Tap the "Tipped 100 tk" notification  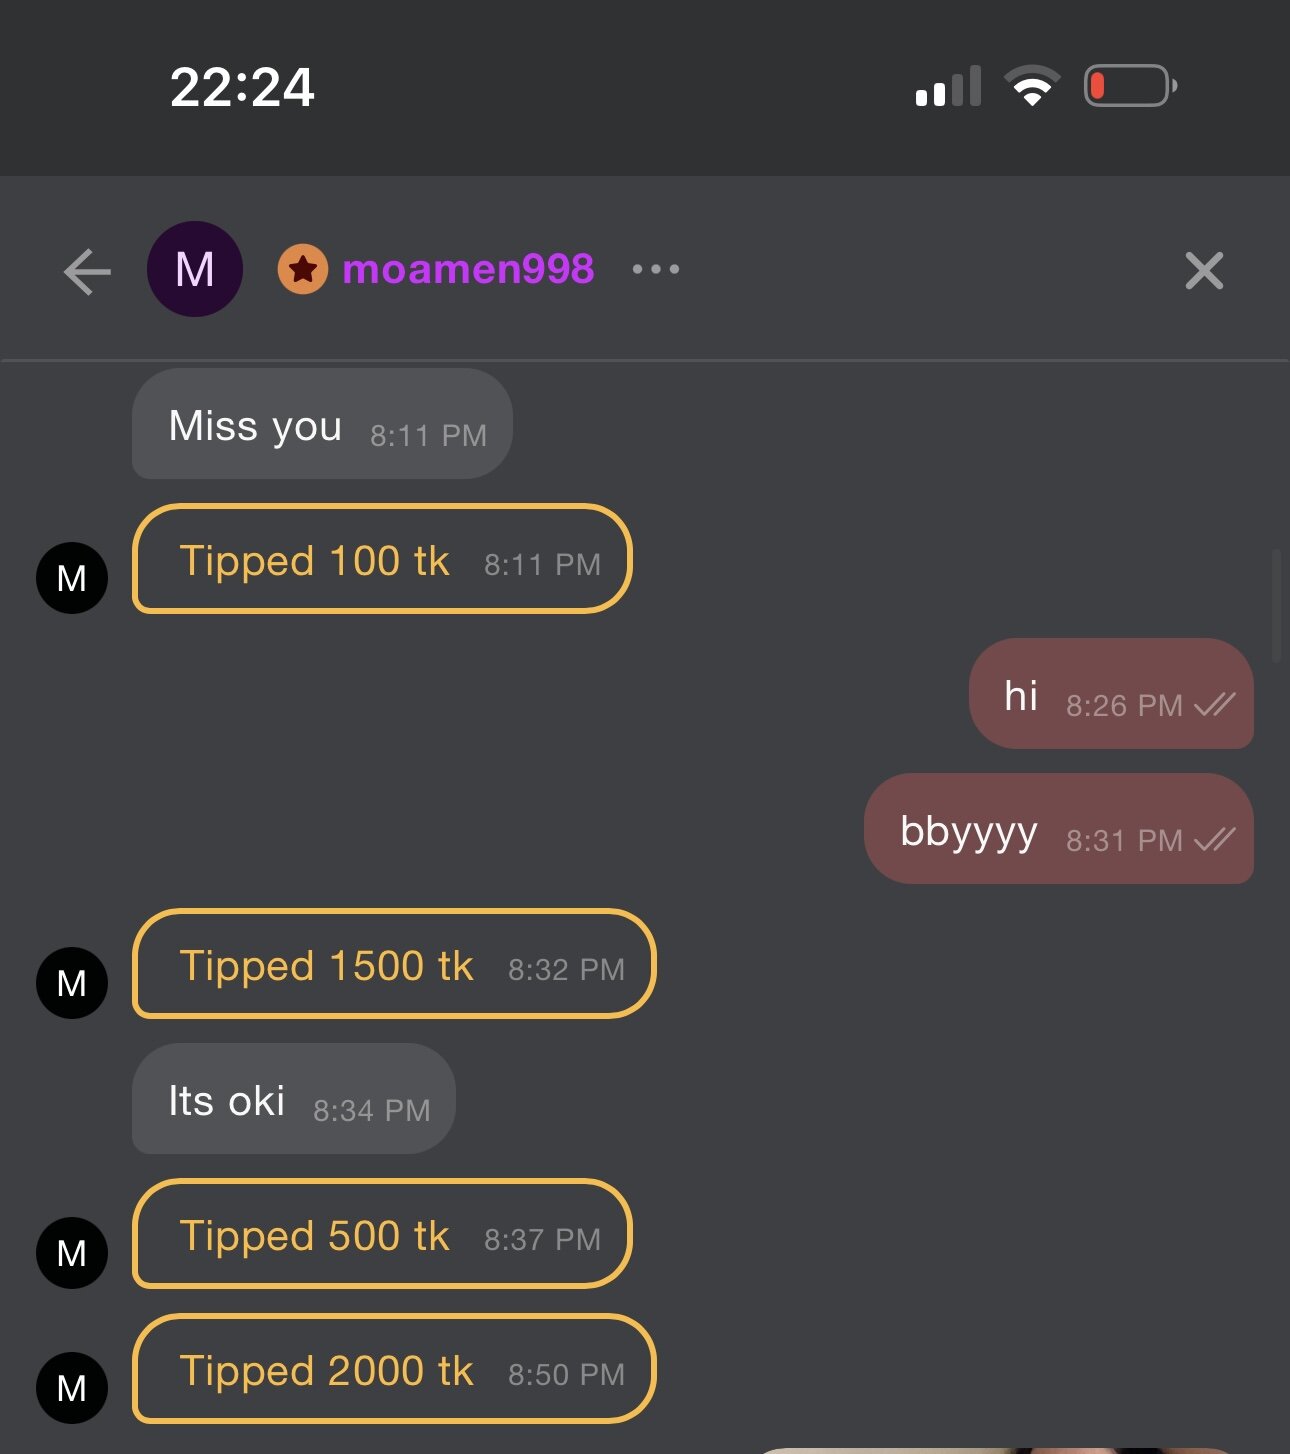382,559
